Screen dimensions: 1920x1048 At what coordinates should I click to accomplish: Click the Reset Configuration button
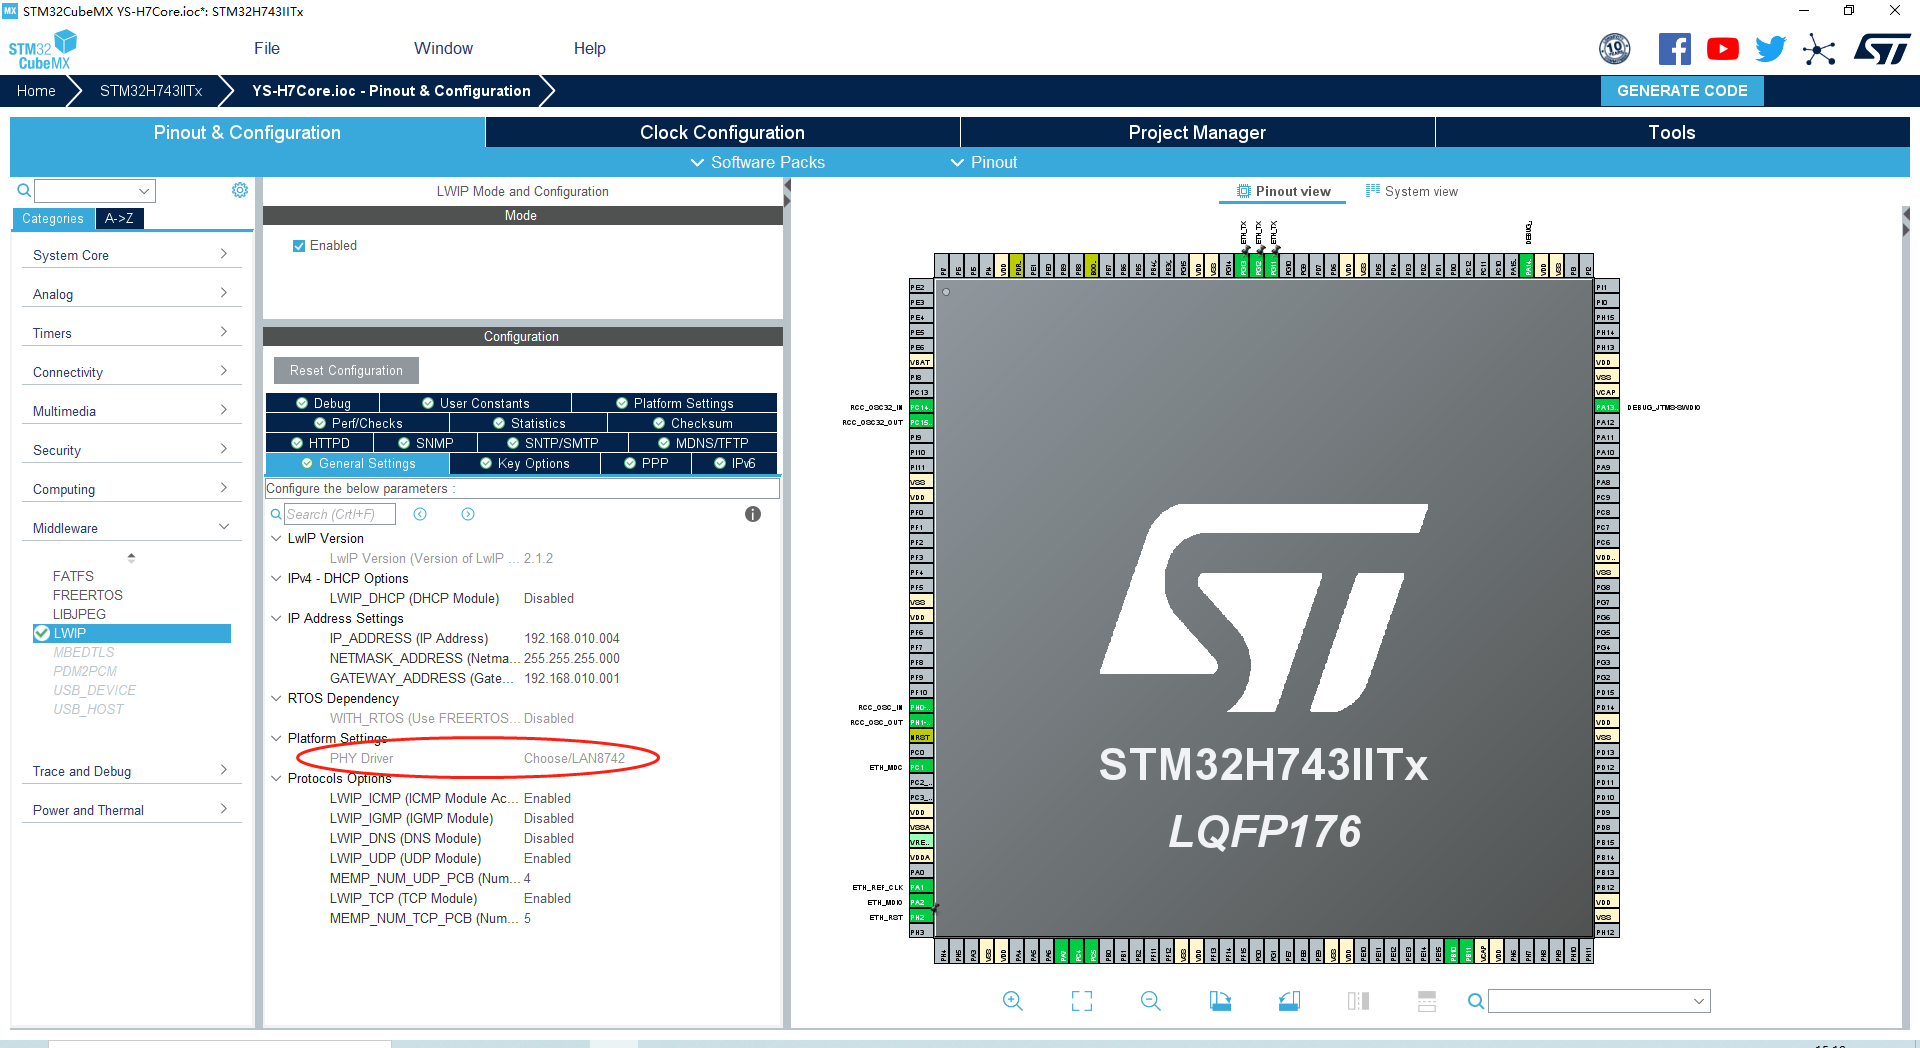coord(346,370)
